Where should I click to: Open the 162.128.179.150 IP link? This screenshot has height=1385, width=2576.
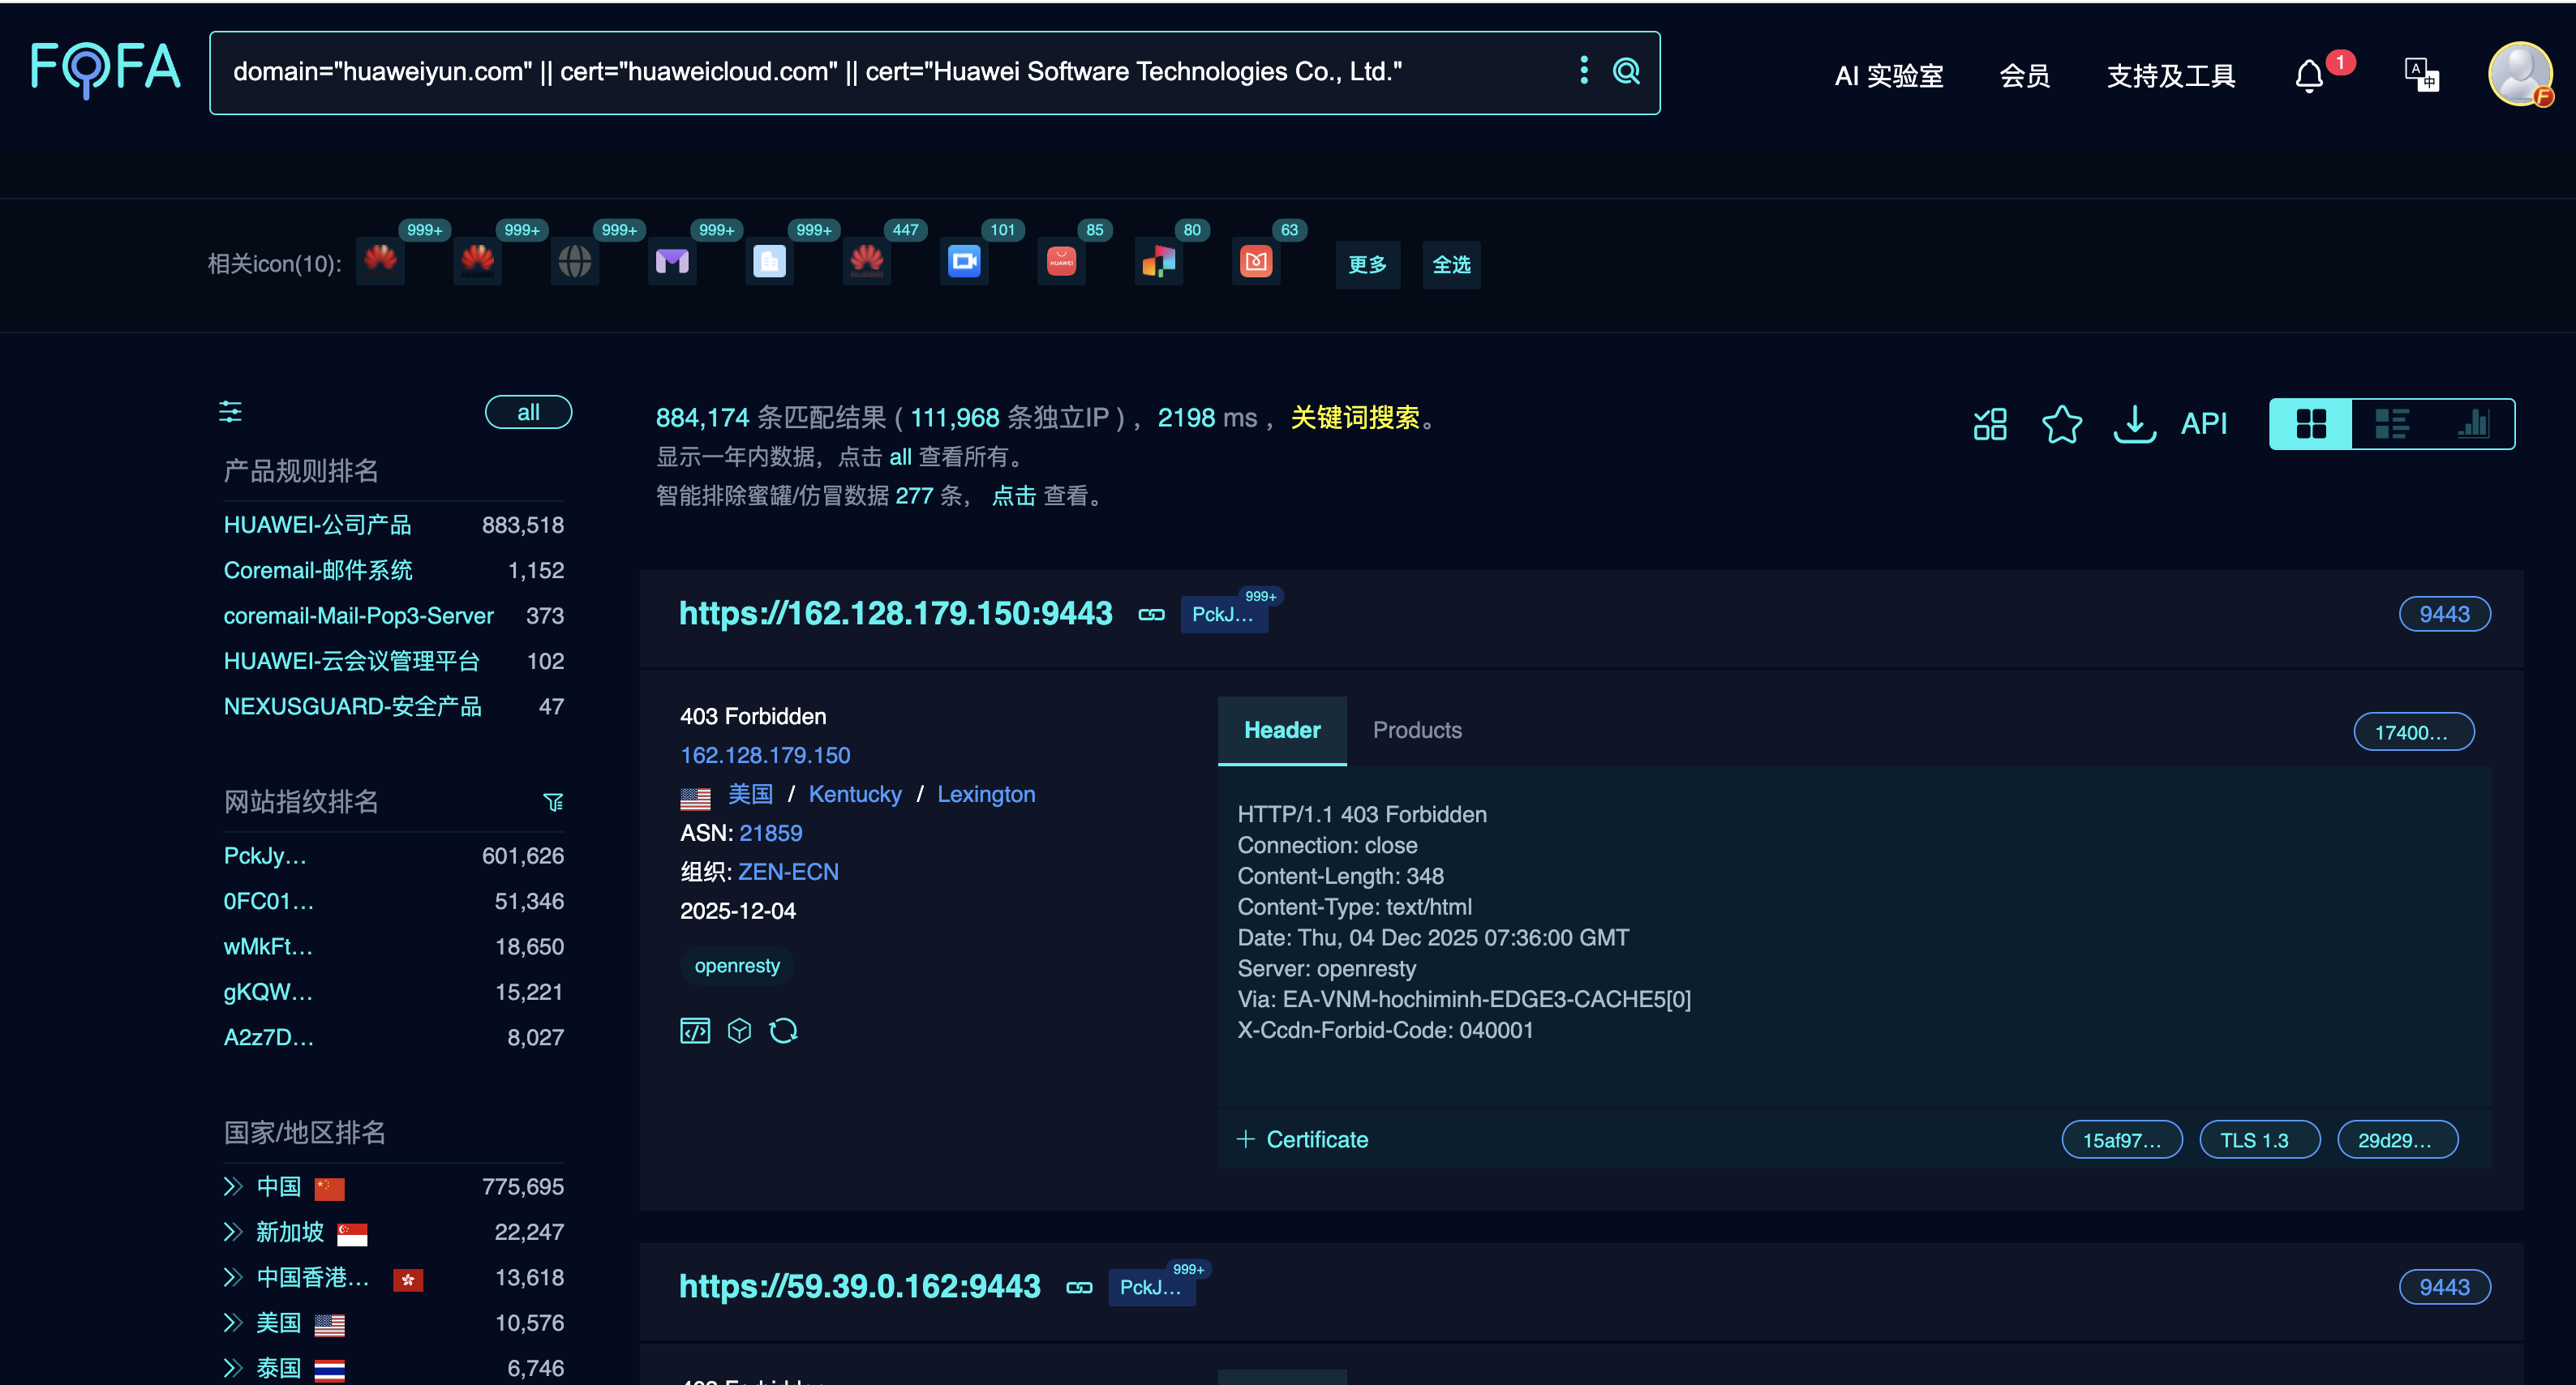(x=765, y=755)
